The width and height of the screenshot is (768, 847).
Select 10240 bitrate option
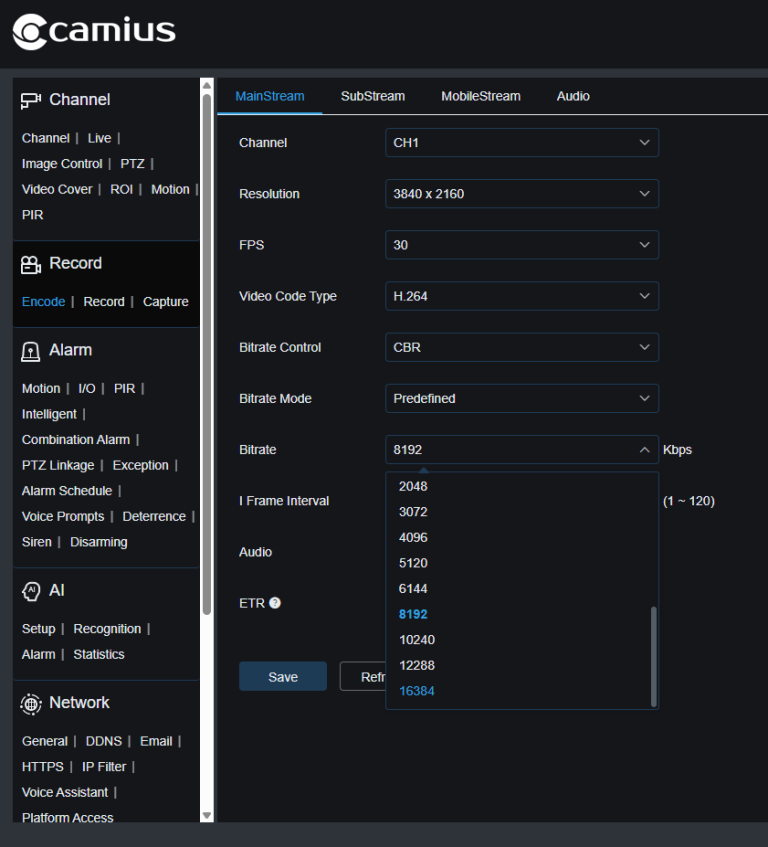tap(417, 640)
